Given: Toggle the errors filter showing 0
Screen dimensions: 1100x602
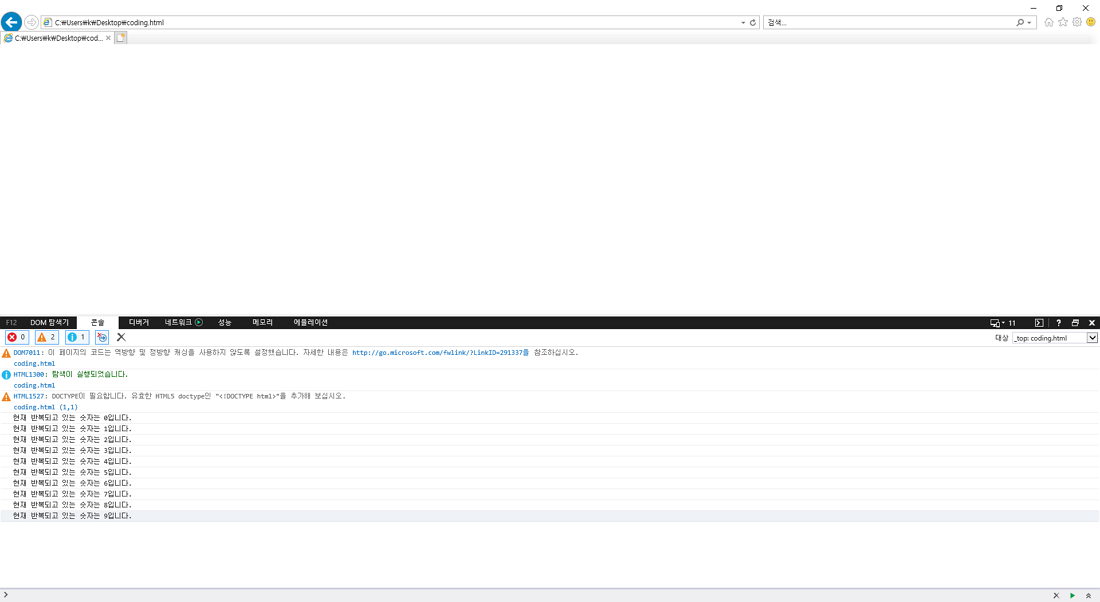Looking at the screenshot, I should tap(17, 337).
